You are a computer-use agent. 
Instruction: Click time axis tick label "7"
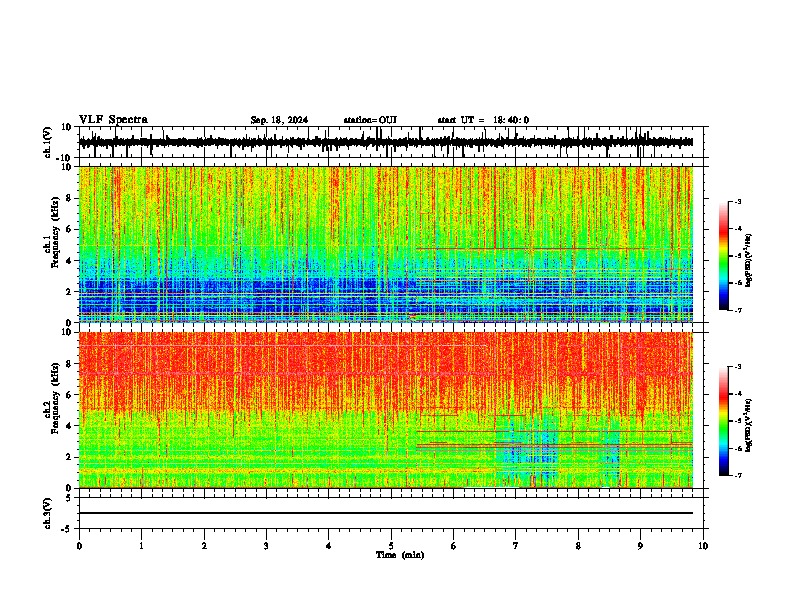point(516,546)
